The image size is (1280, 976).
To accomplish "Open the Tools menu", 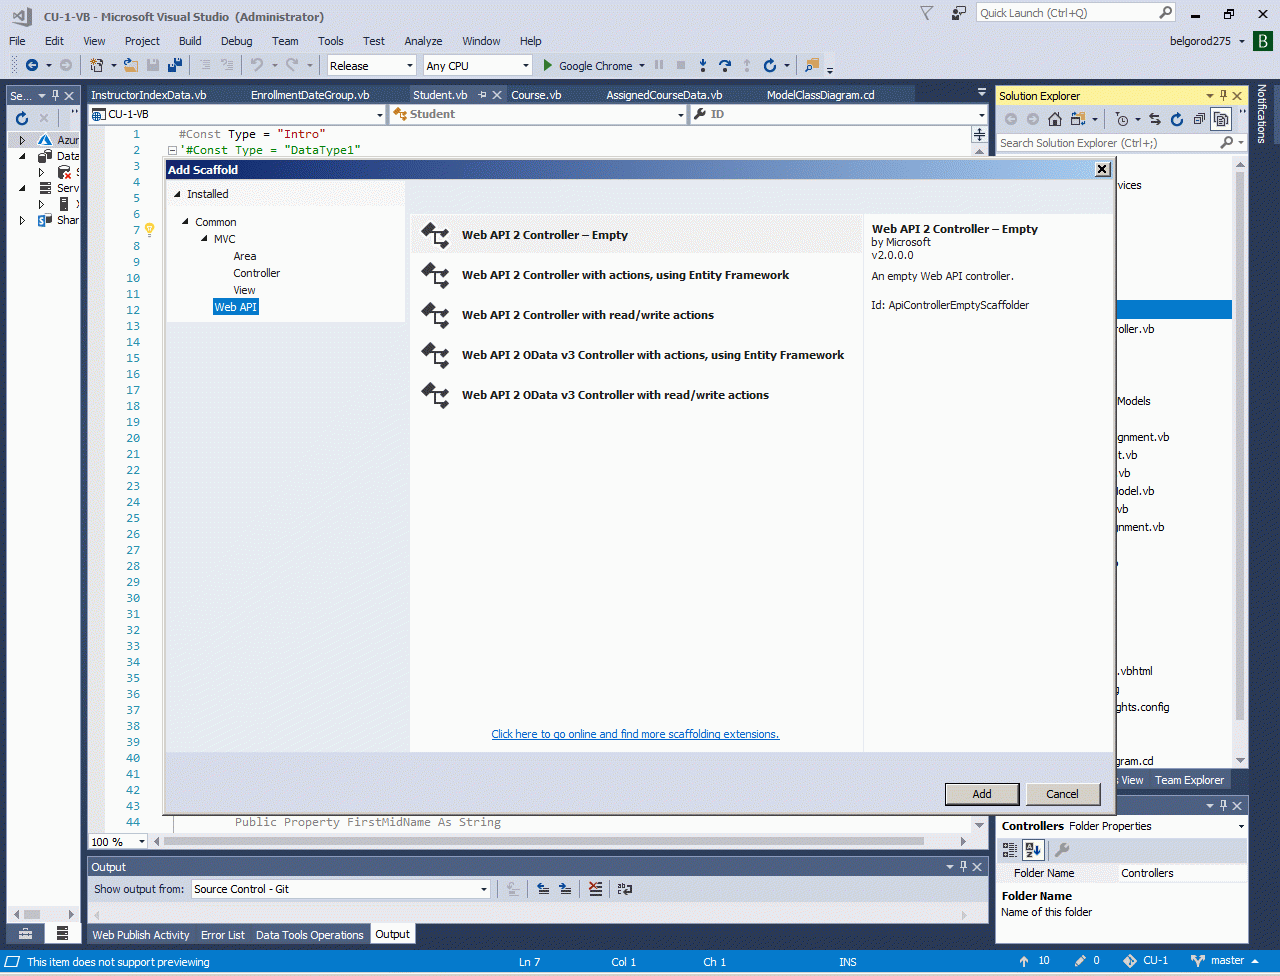I will pos(331,41).
